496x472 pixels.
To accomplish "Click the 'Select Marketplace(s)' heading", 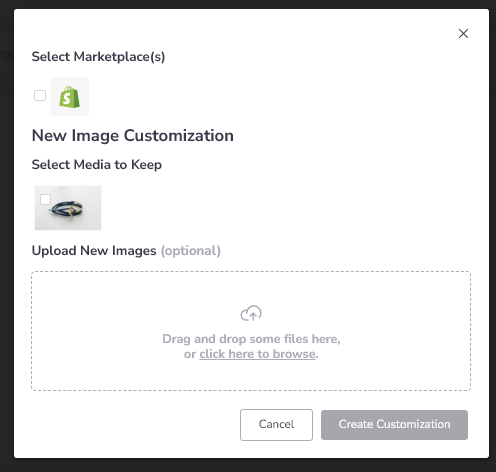I will [x=98, y=57].
